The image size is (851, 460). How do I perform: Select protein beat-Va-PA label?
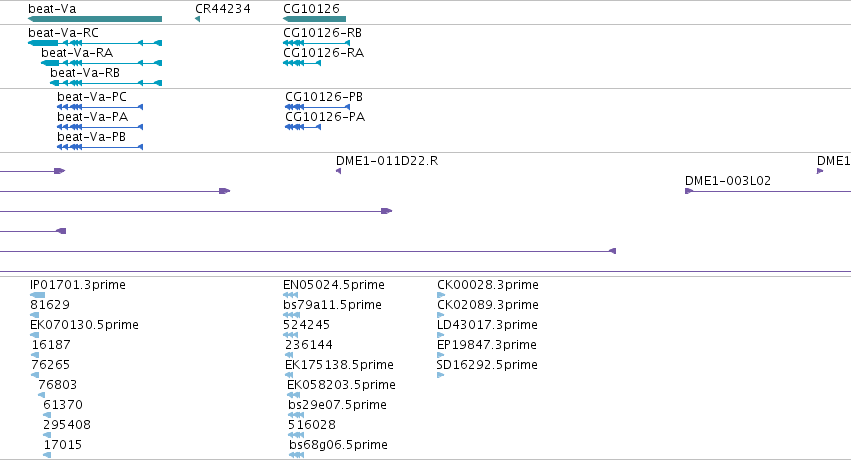tap(92, 117)
